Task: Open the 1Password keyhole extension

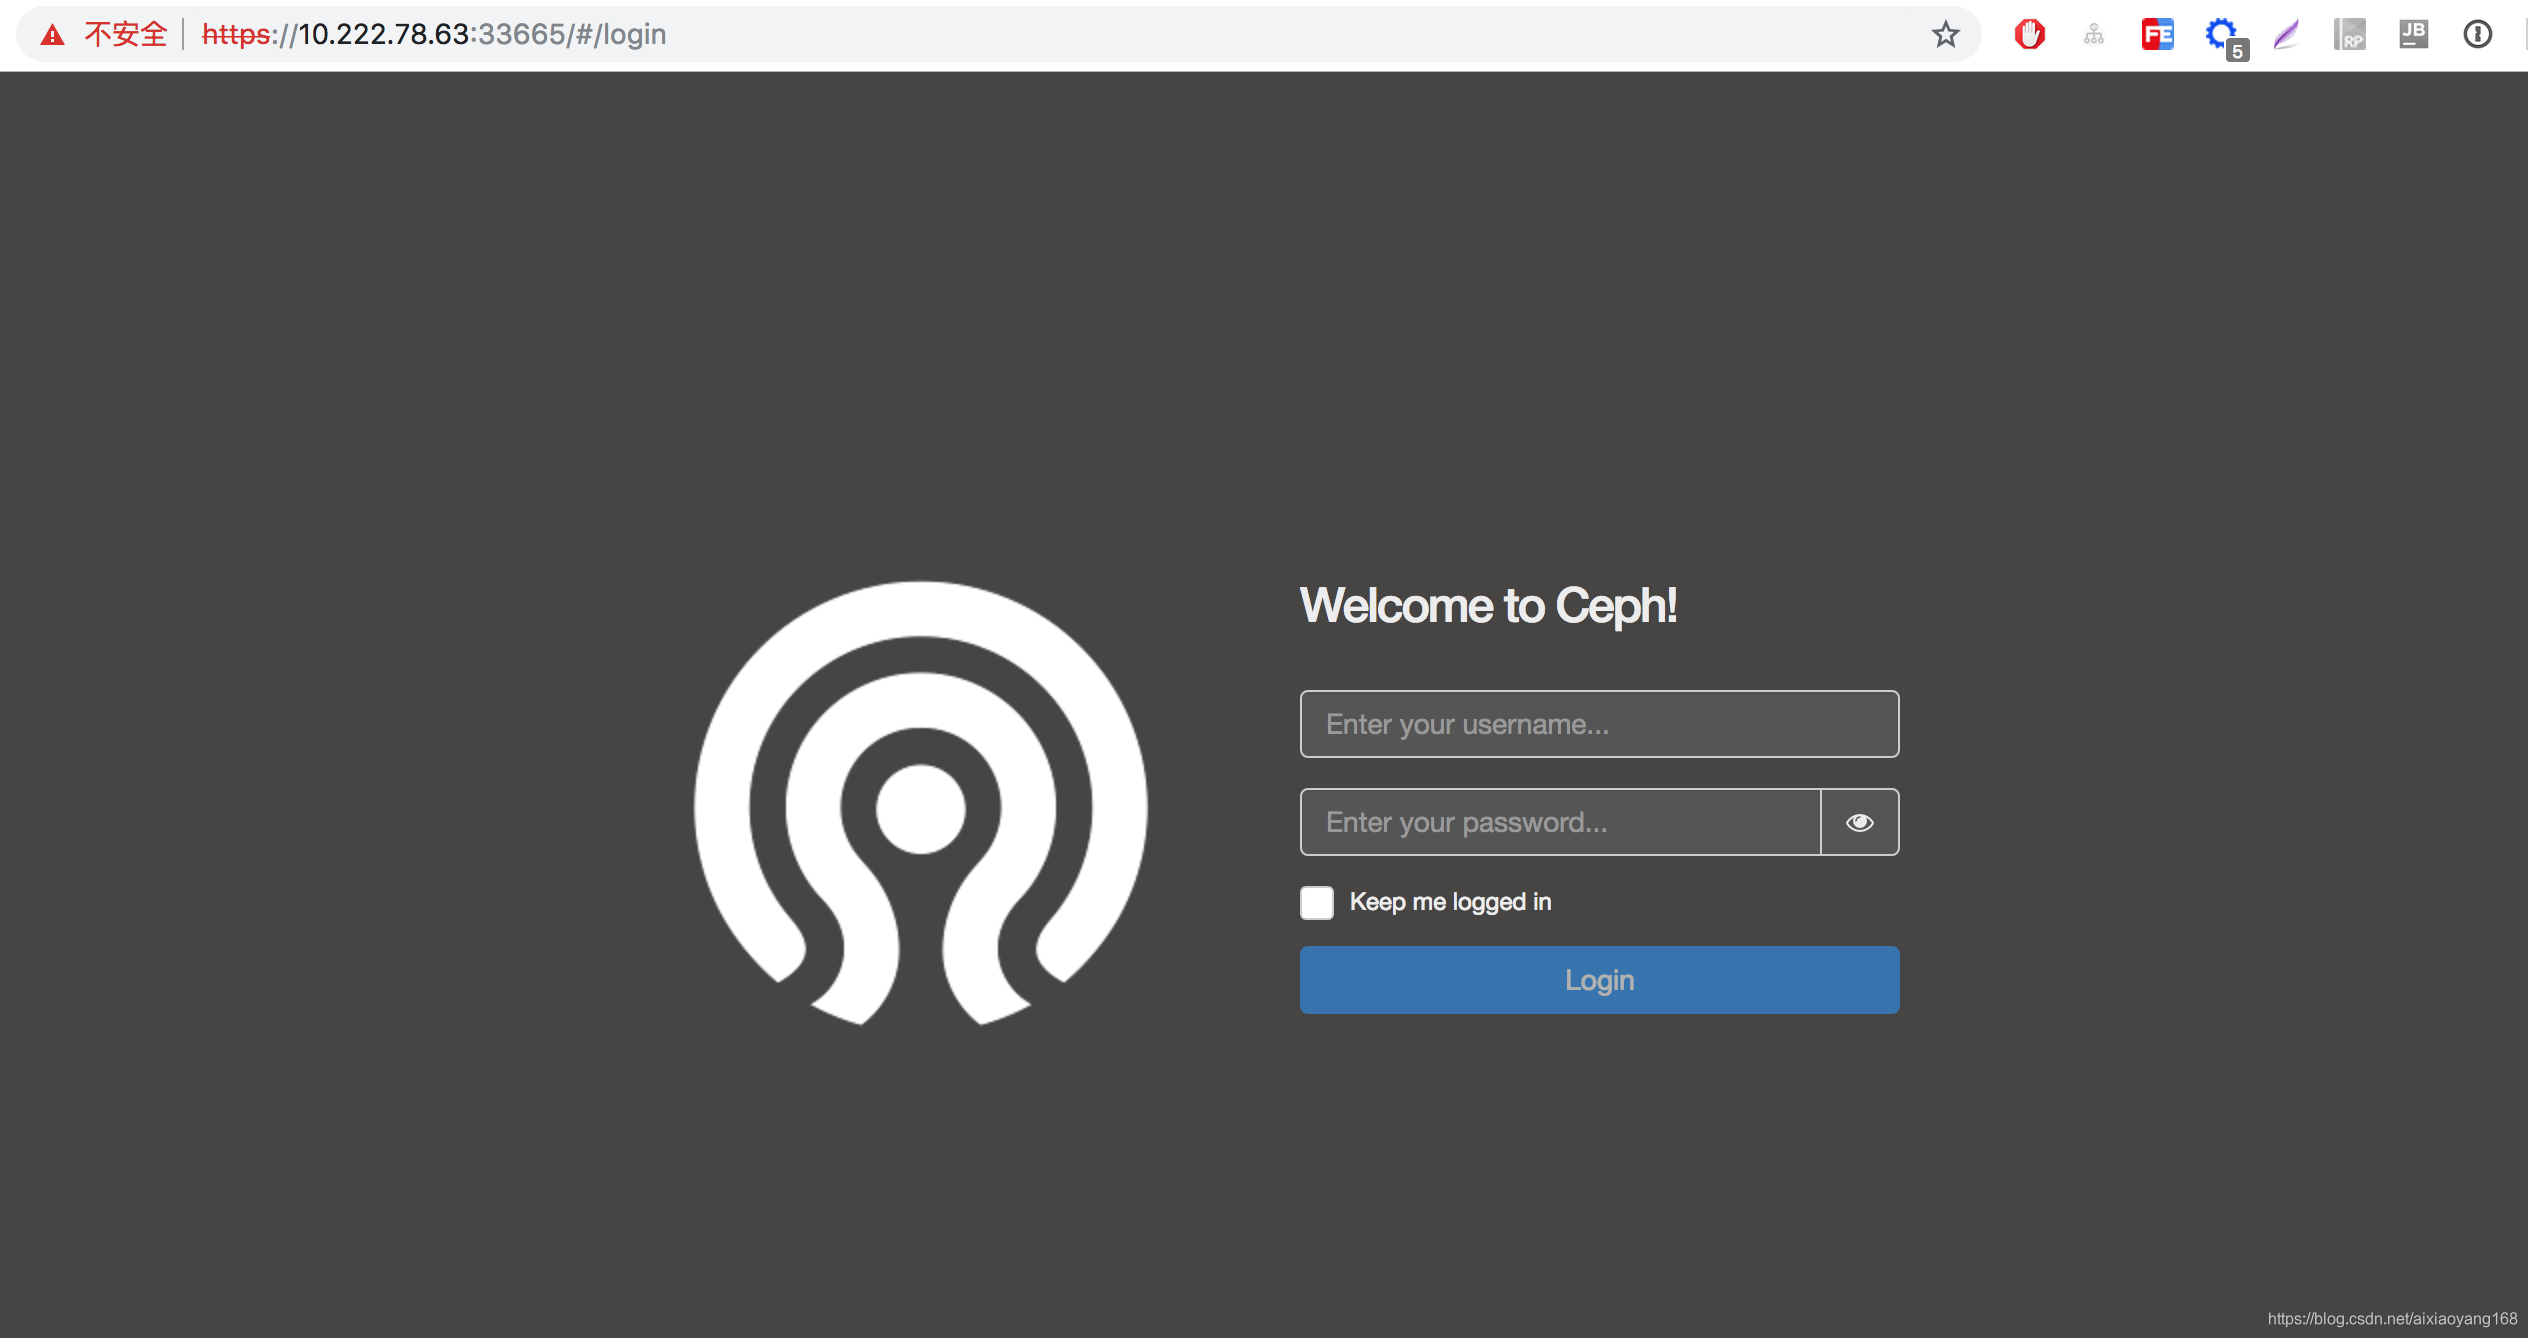Action: click(x=2477, y=35)
